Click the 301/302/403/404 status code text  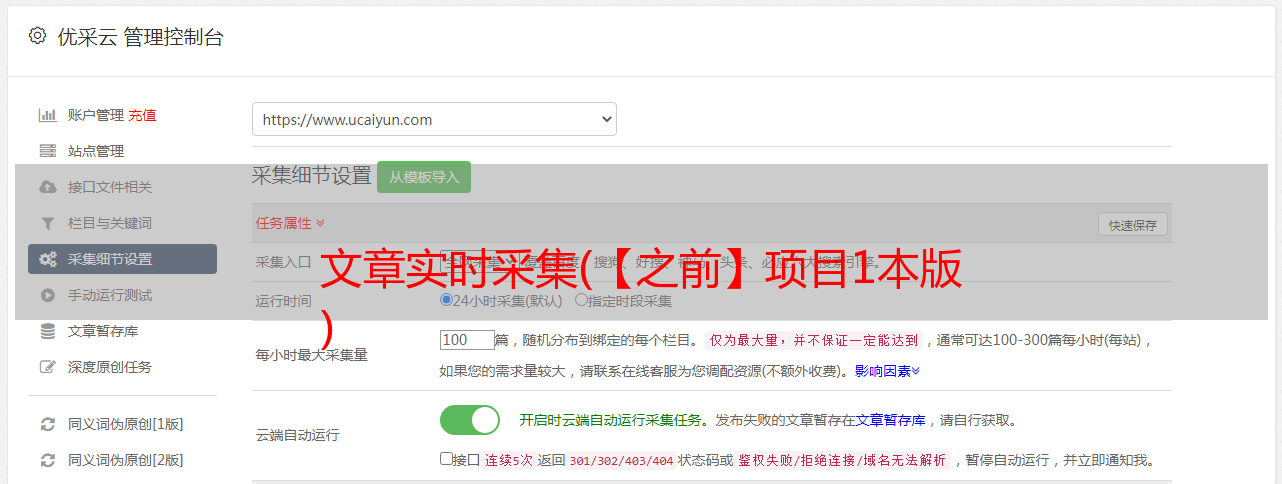pos(620,460)
